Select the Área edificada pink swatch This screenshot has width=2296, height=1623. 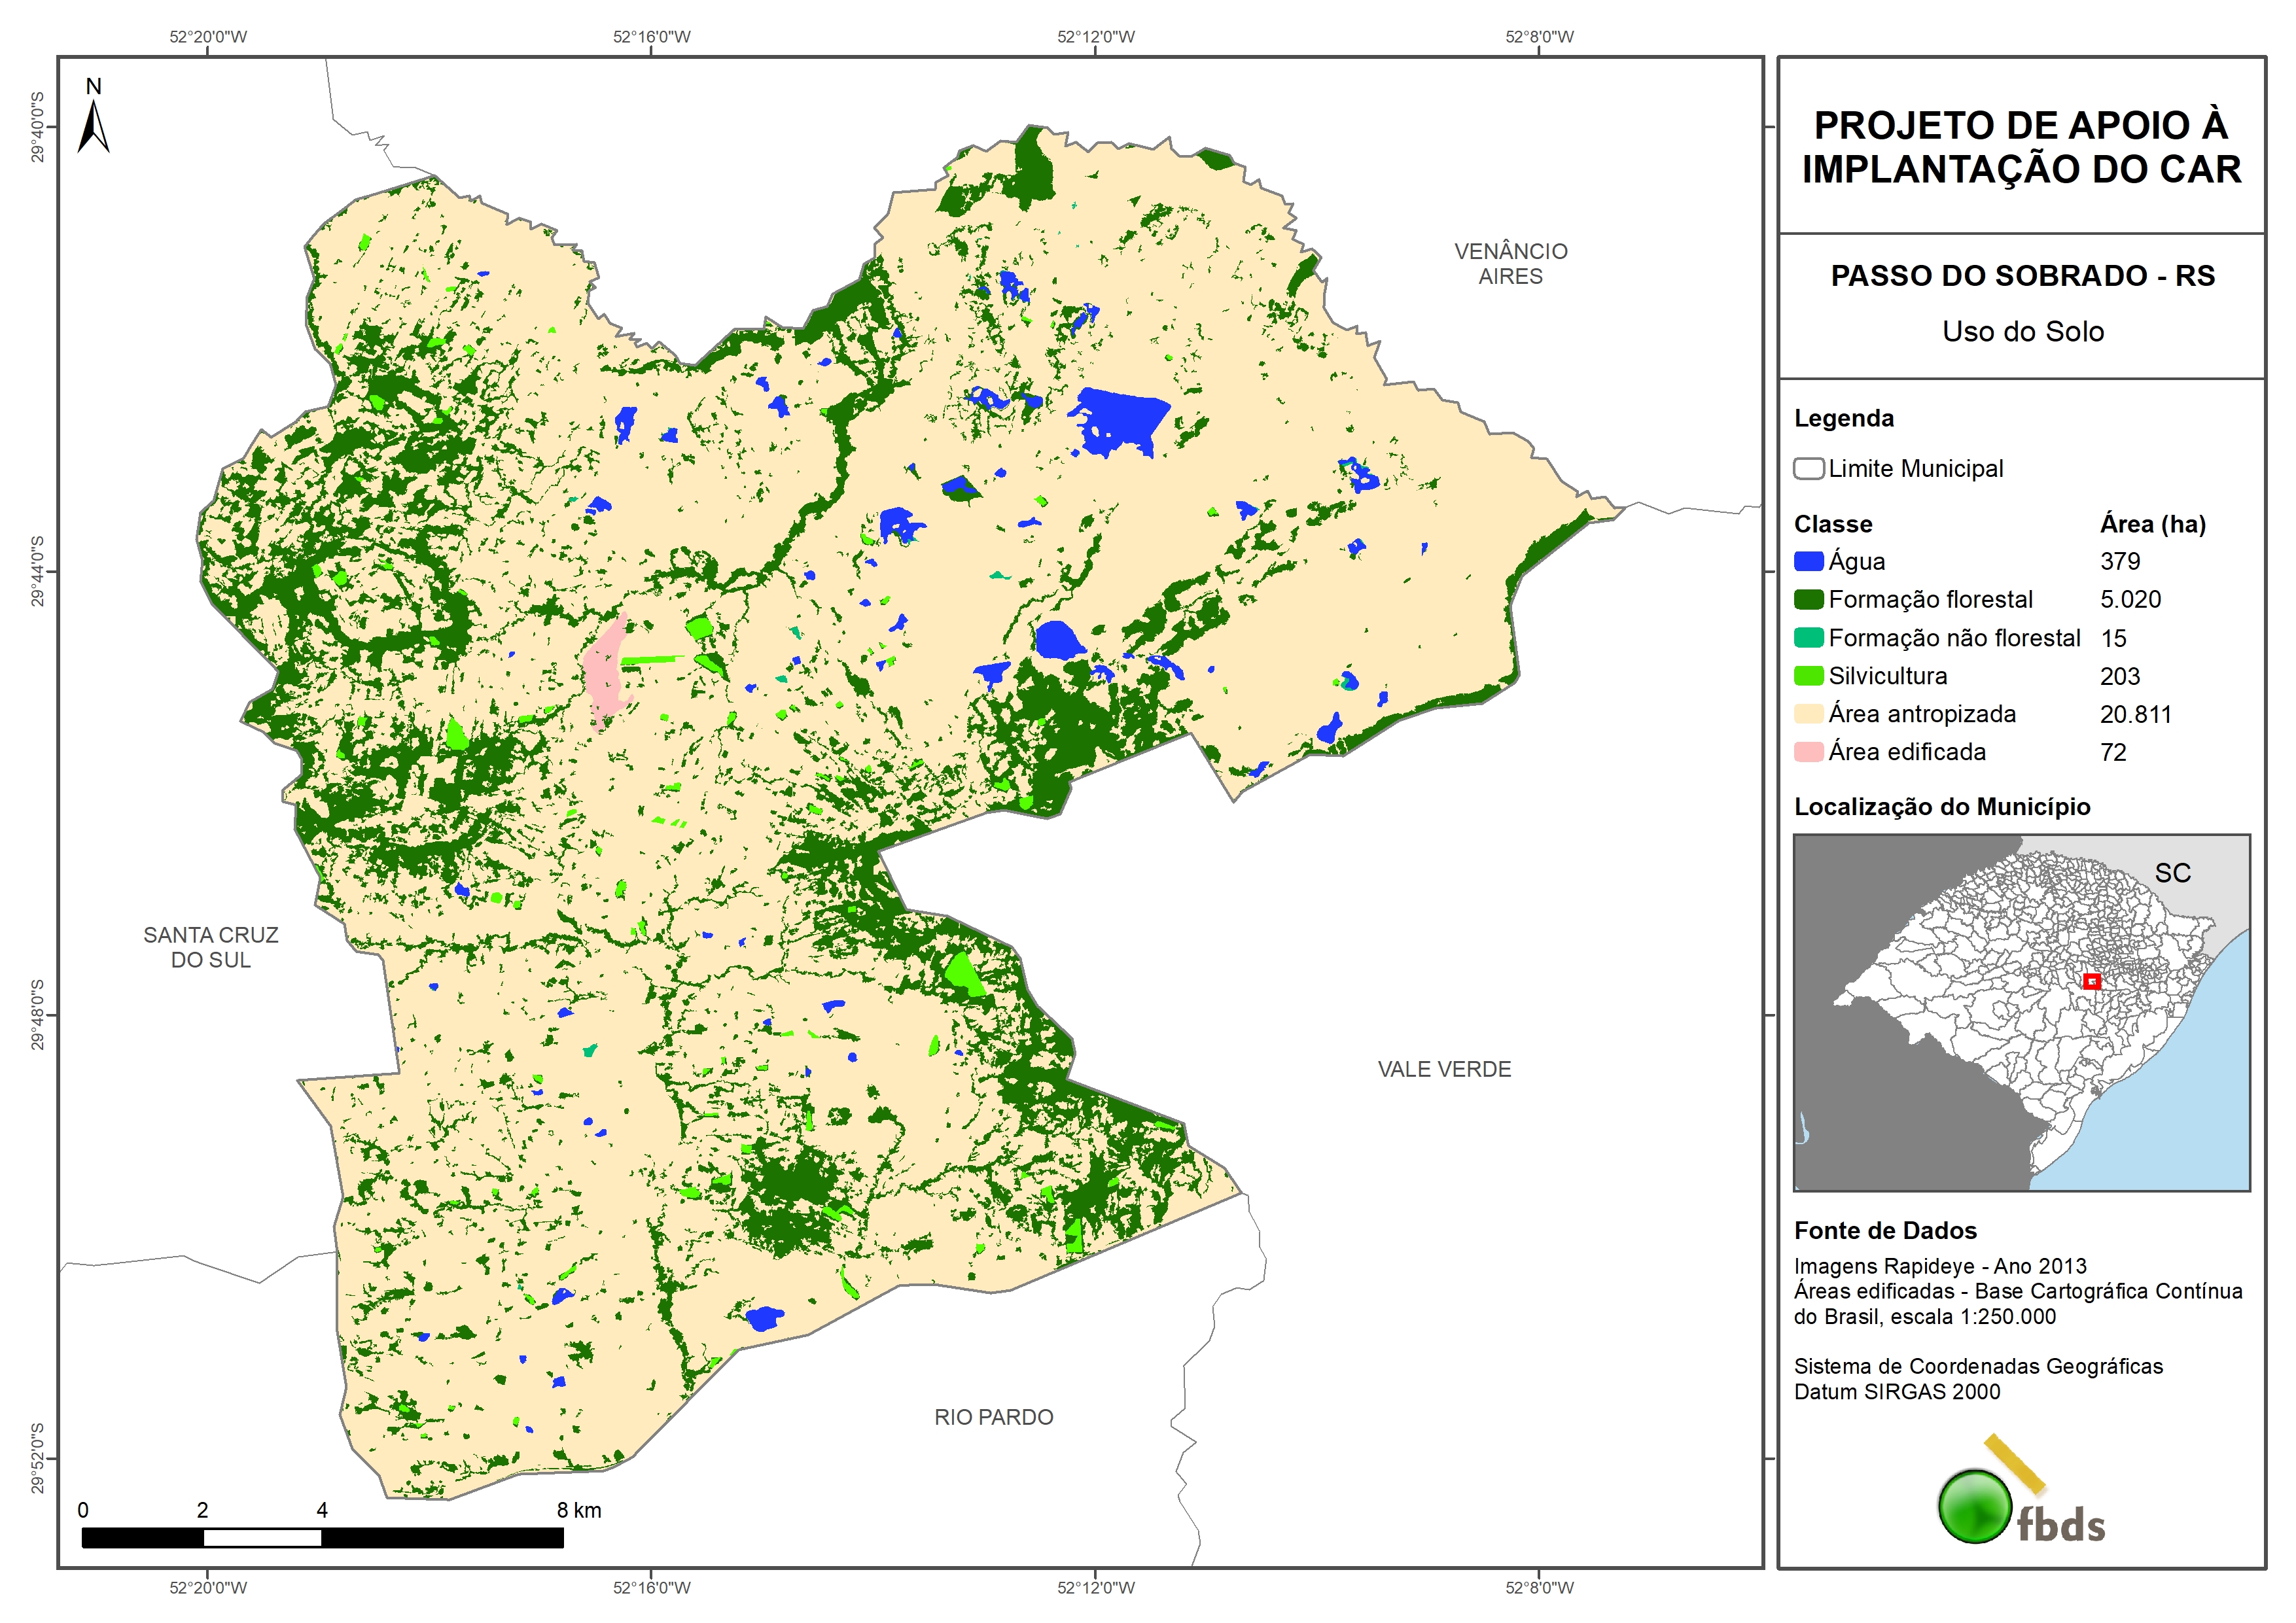tap(1808, 752)
